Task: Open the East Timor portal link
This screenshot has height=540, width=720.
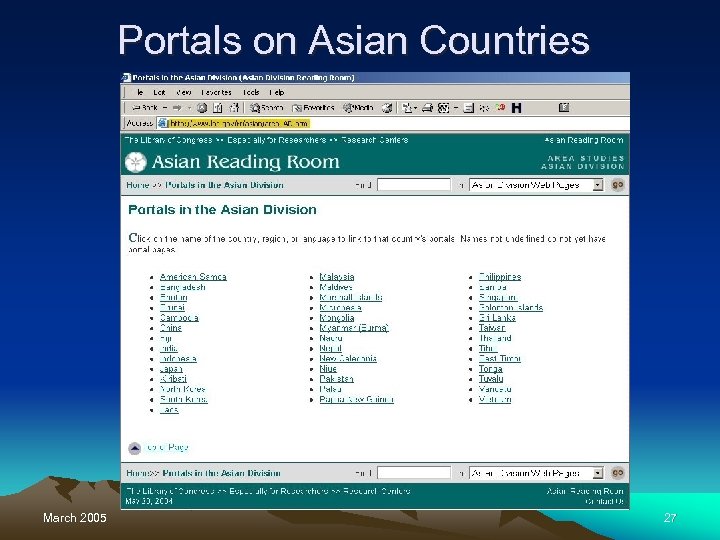Action: (500, 359)
